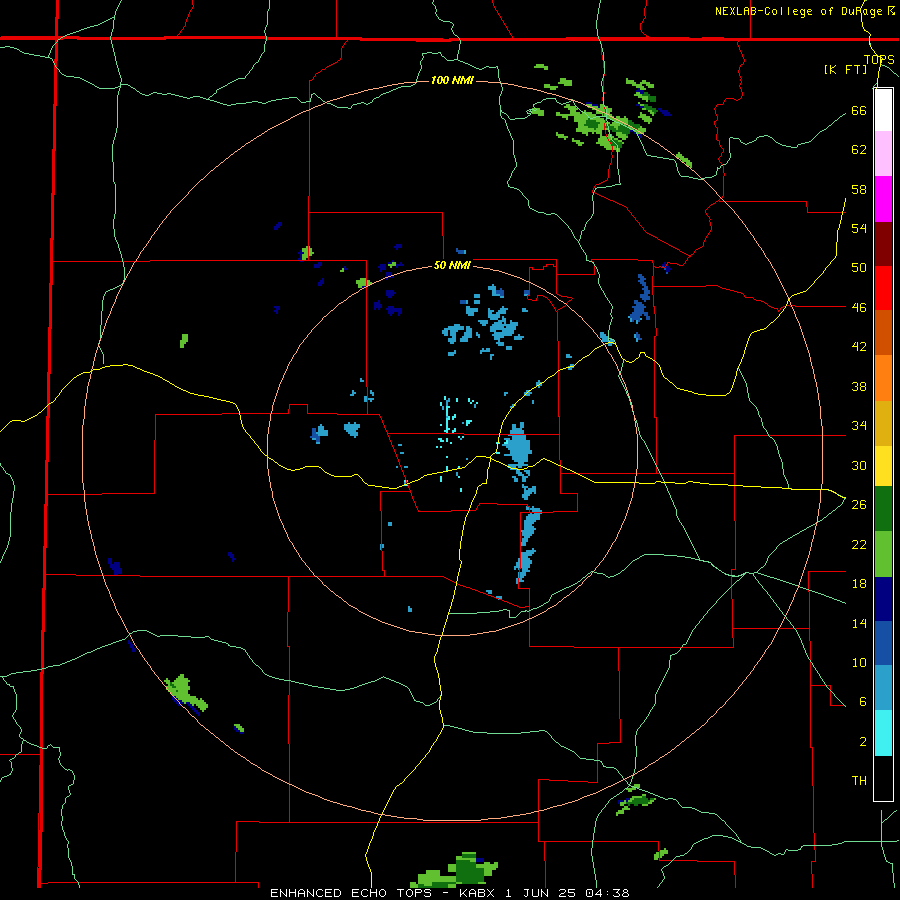Pick the dark red legend swatch
The image size is (900, 900).
pos(883,244)
